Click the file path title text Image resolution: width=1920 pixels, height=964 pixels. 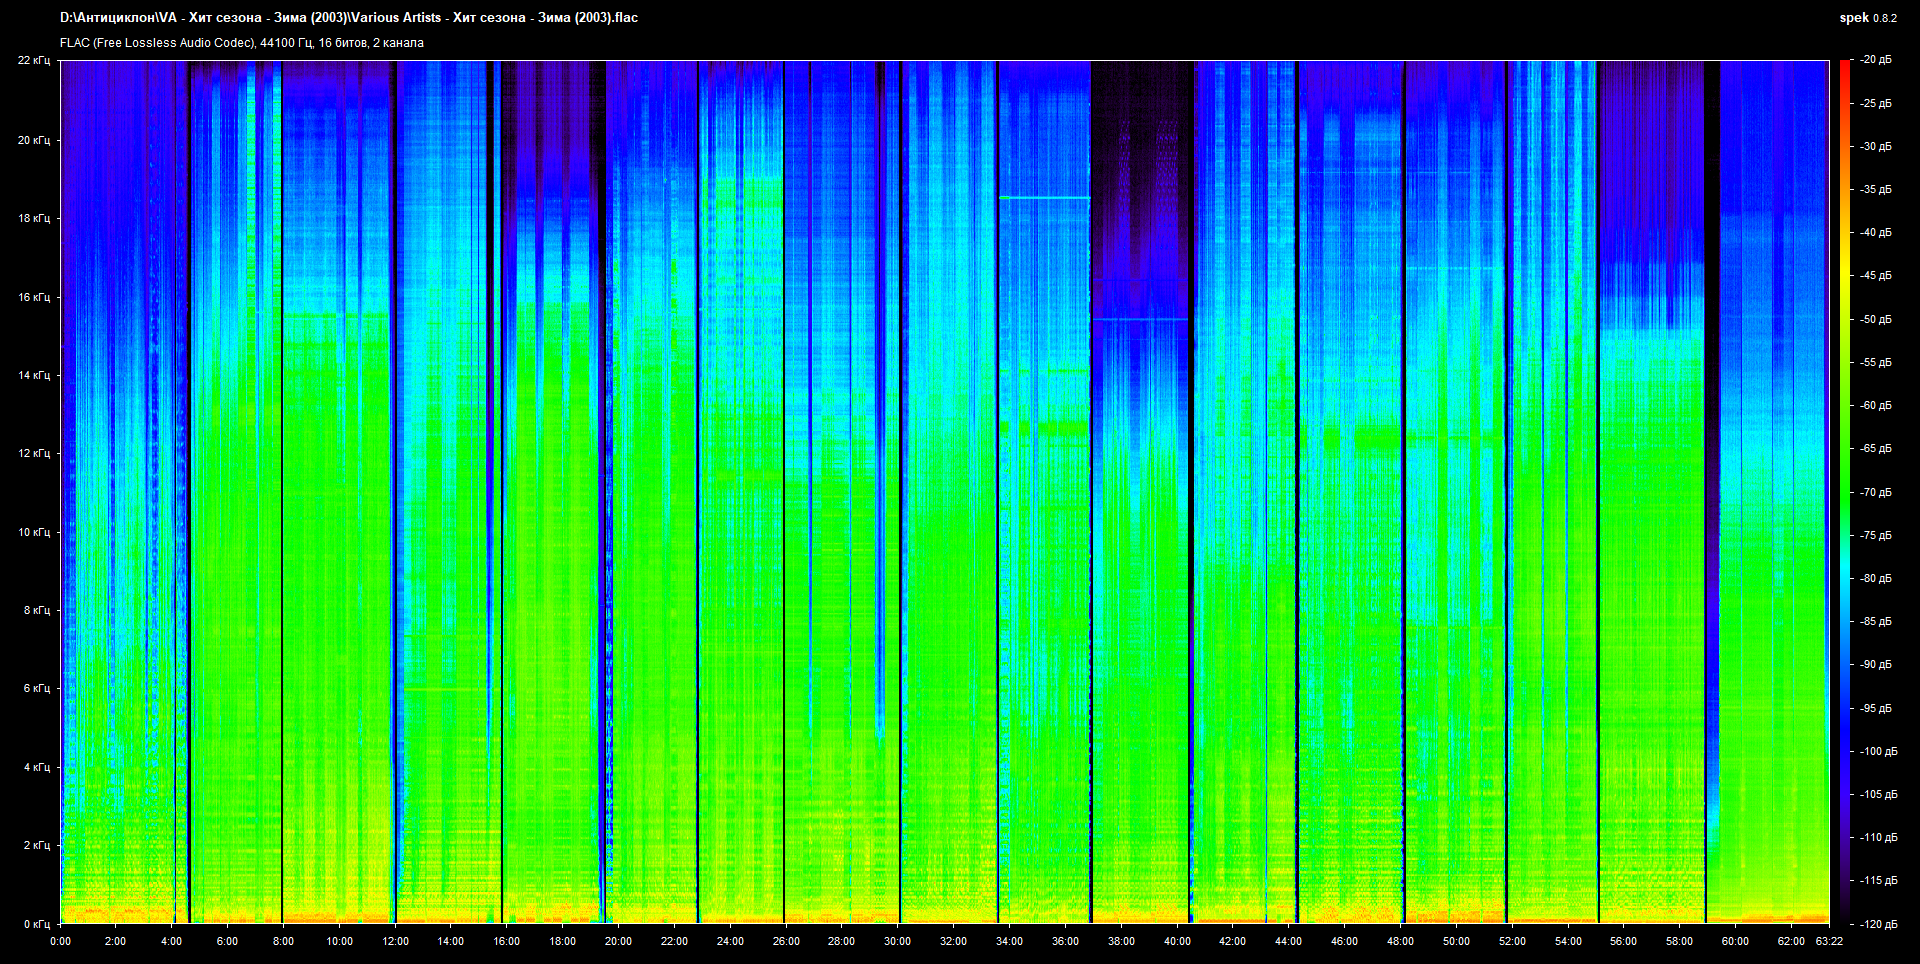(349, 17)
